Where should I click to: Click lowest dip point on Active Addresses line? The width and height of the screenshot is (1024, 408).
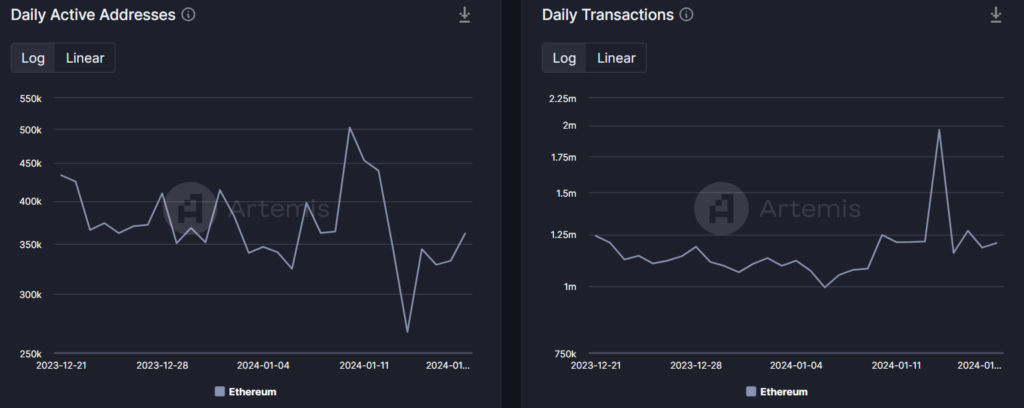pos(407,332)
